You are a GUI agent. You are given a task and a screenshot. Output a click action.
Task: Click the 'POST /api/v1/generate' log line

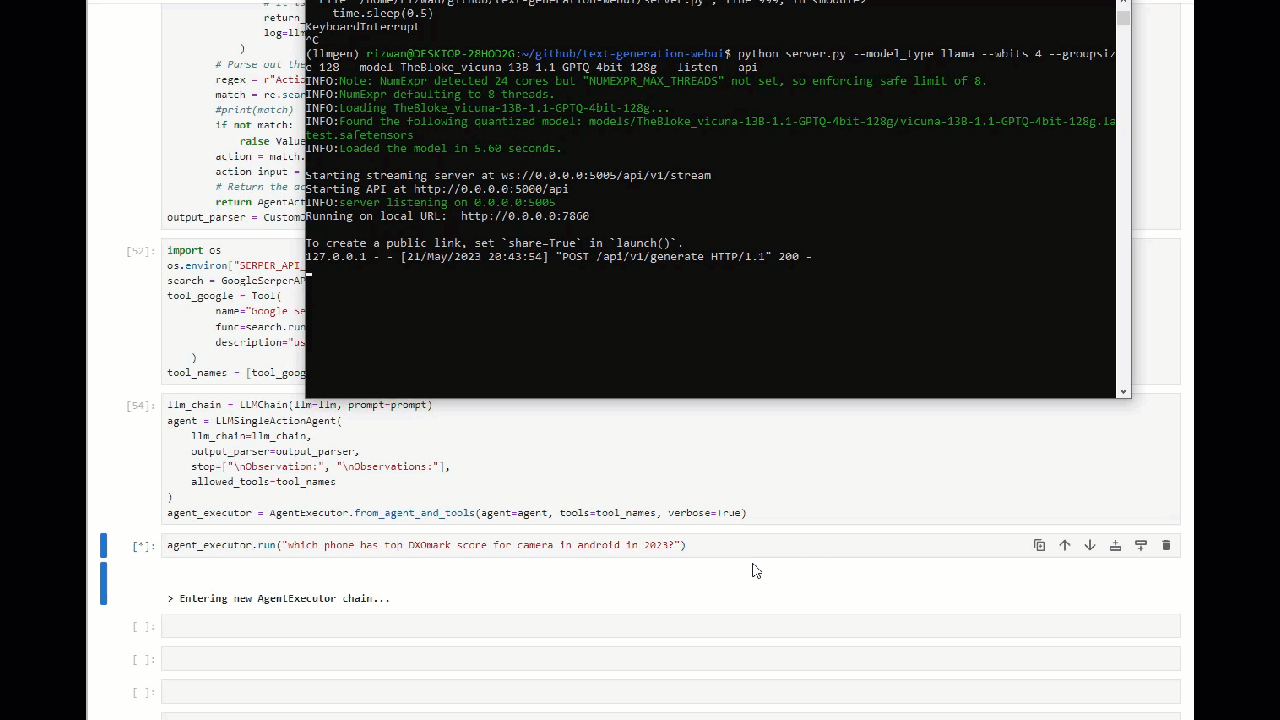pyautogui.click(x=558, y=257)
